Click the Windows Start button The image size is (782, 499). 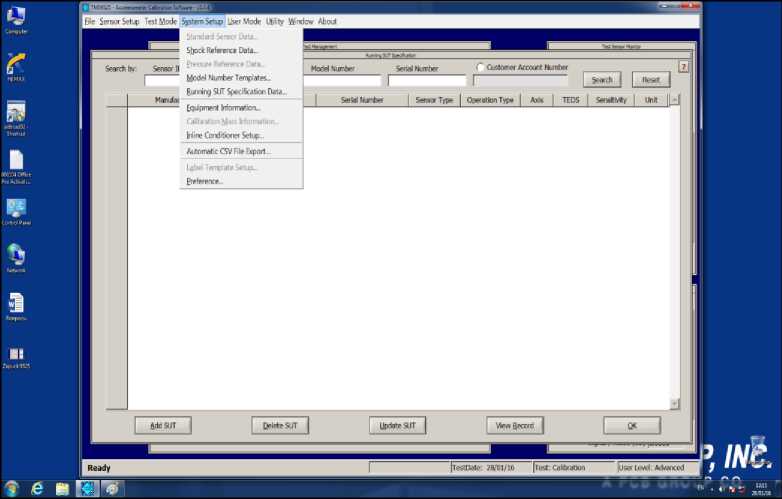[x=11, y=488]
